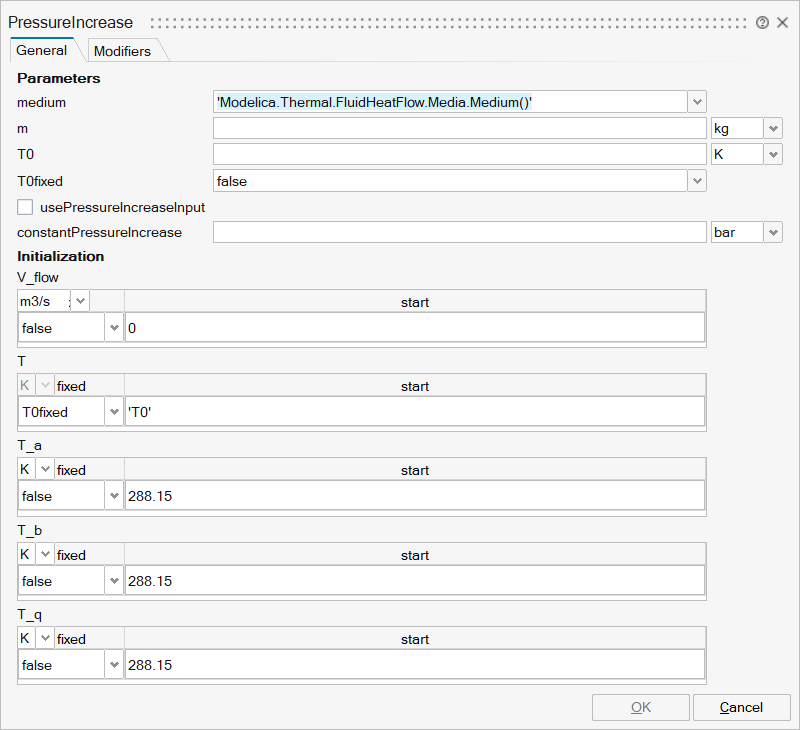Open the T fixed T0fixed dropdown
Screen dimensions: 800x730
113,412
